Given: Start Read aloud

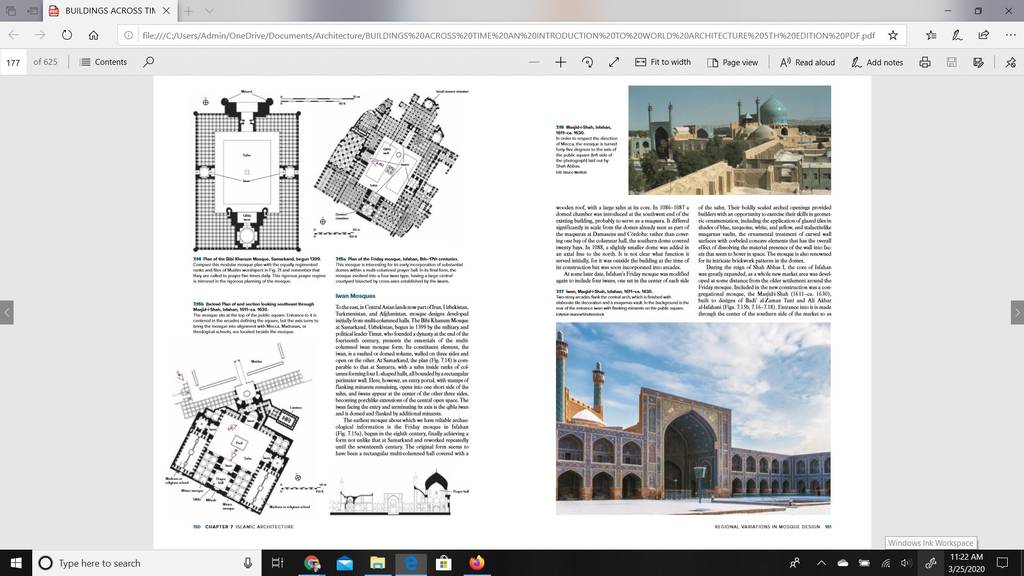Looking at the screenshot, I should click(x=807, y=62).
